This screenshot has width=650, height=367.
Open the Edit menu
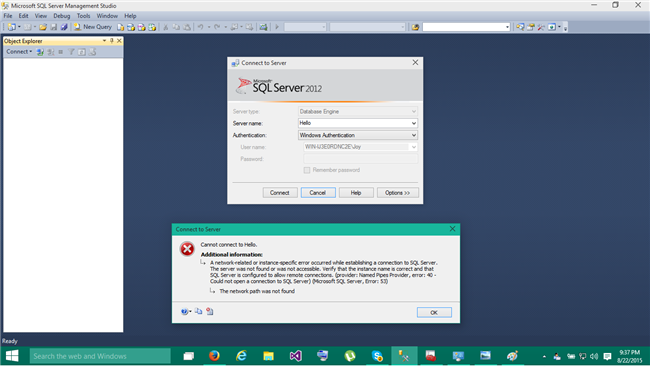(x=23, y=16)
